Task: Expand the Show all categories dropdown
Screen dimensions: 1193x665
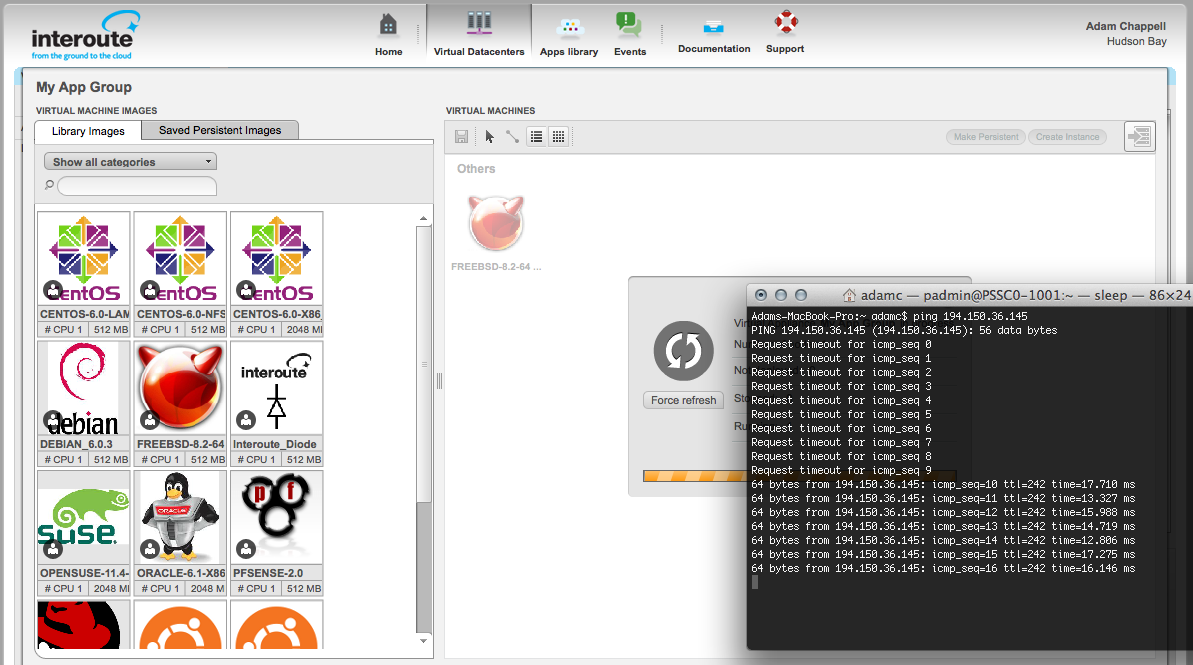Action: pos(130,162)
